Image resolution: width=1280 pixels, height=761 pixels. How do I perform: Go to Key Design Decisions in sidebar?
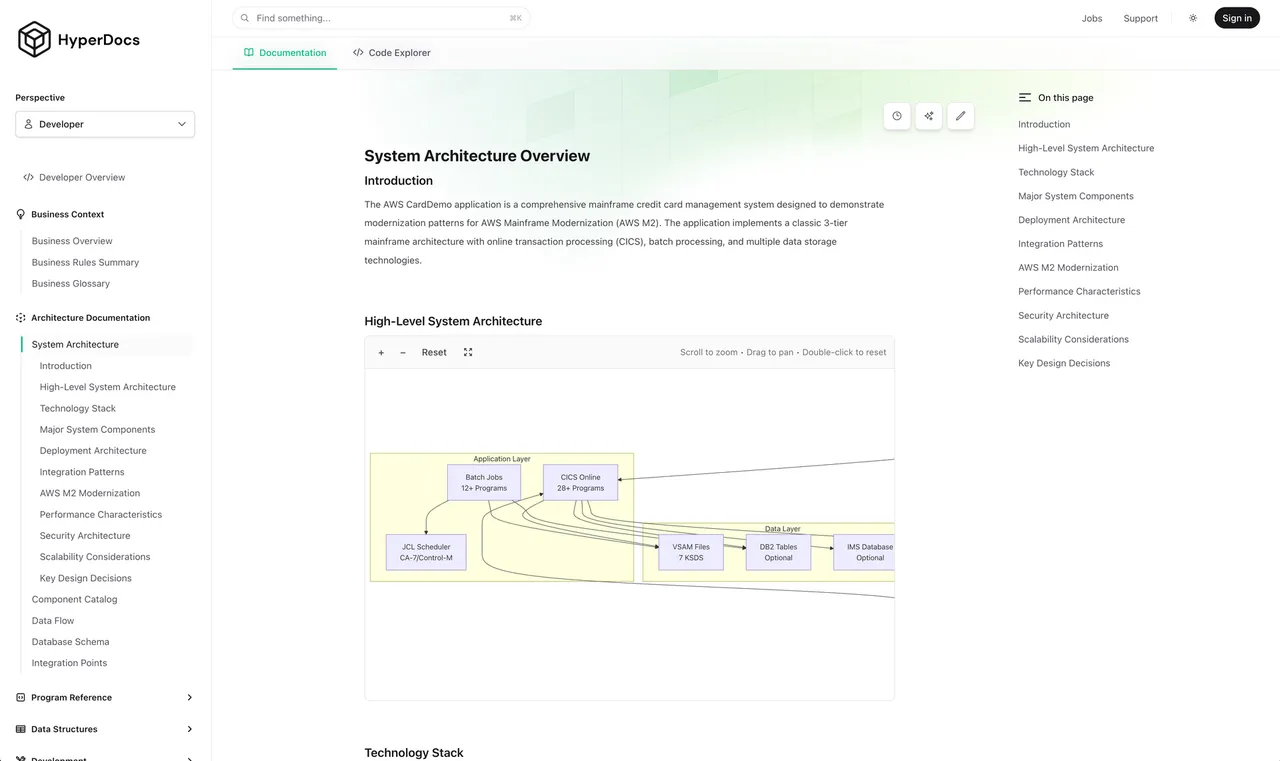tap(86, 578)
